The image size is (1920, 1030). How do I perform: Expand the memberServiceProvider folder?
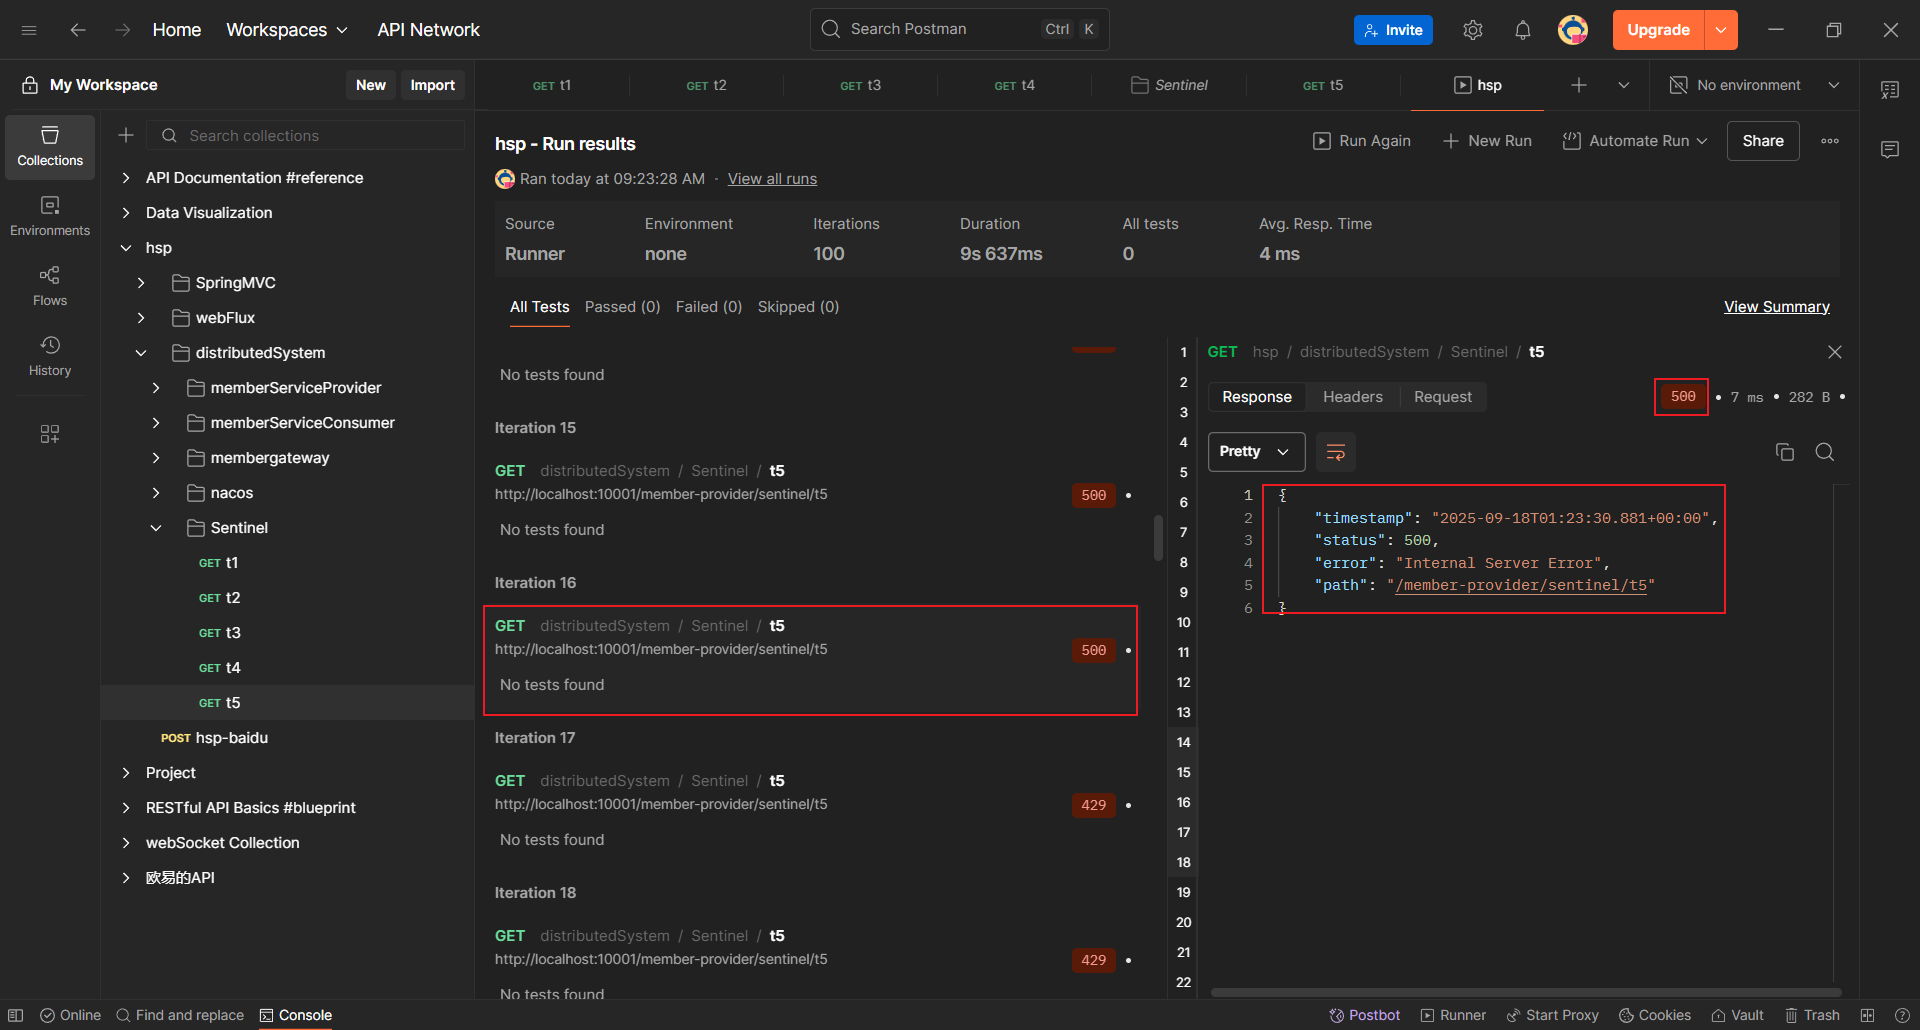156,388
